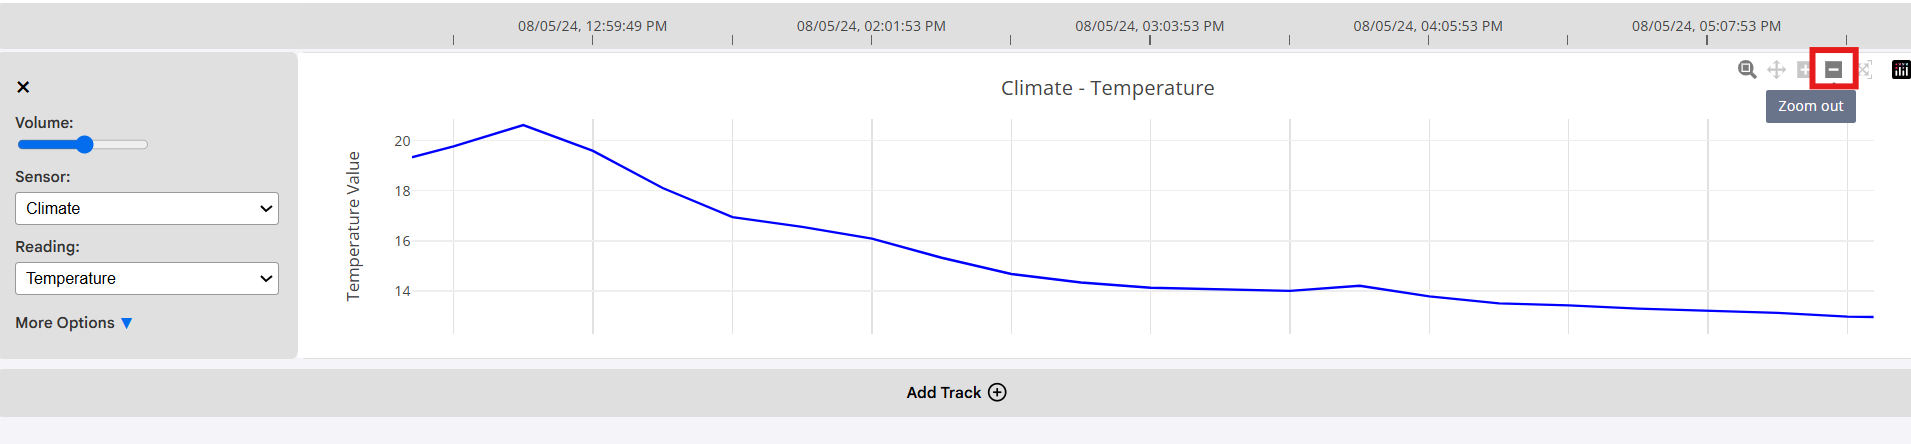Click the Add Track label
The height and width of the screenshot is (444, 1911).
point(943,392)
